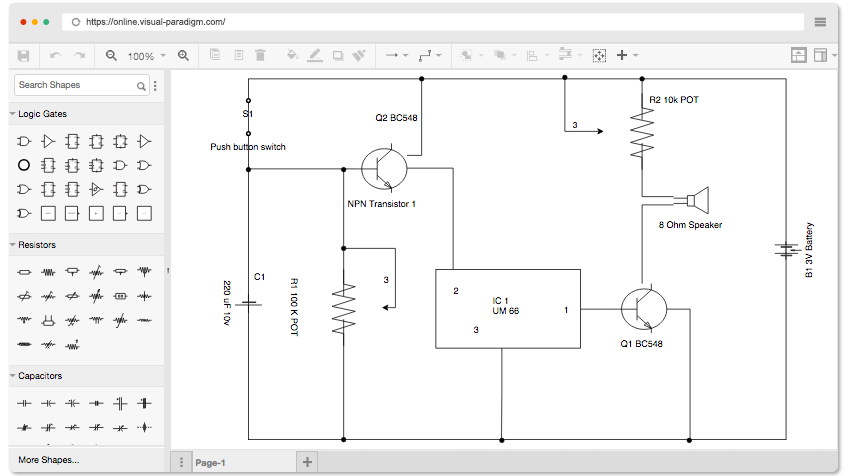Open the page list three-dot menu
848x476 pixels.
point(181,462)
